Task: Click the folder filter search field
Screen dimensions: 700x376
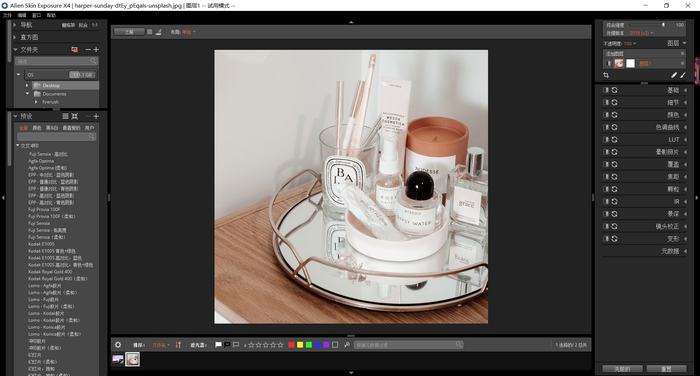Action: pyautogui.click(x=57, y=61)
